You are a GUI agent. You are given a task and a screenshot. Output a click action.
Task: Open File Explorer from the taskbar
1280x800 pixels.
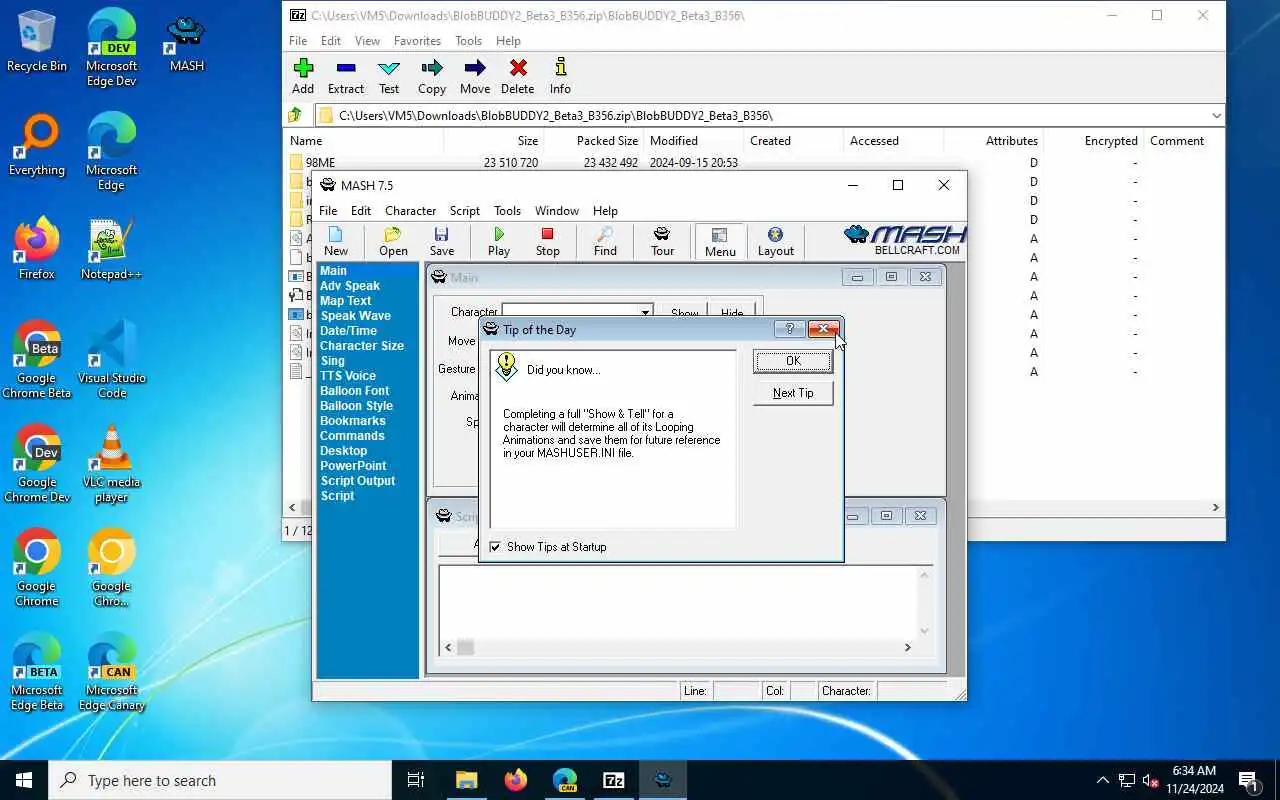pyautogui.click(x=467, y=780)
